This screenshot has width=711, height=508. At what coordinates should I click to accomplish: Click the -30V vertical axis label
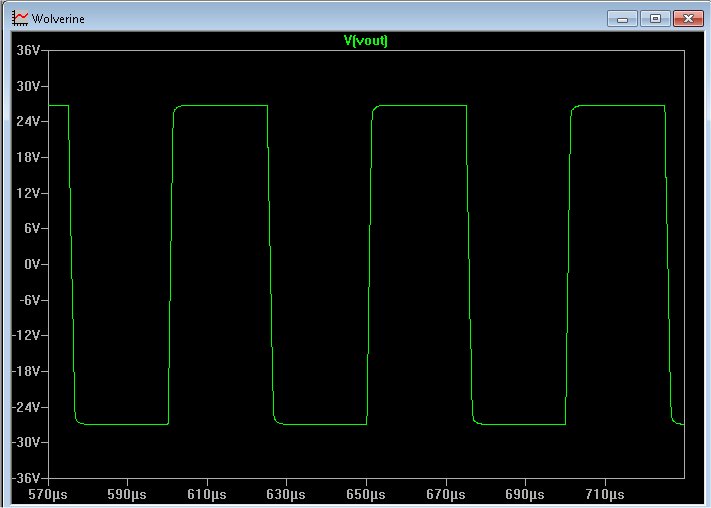click(26, 442)
